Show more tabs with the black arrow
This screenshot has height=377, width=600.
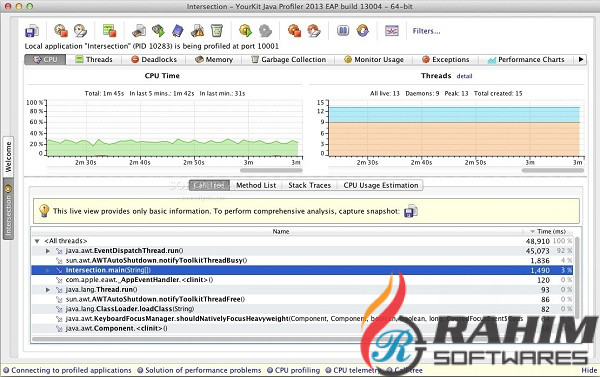click(x=581, y=60)
